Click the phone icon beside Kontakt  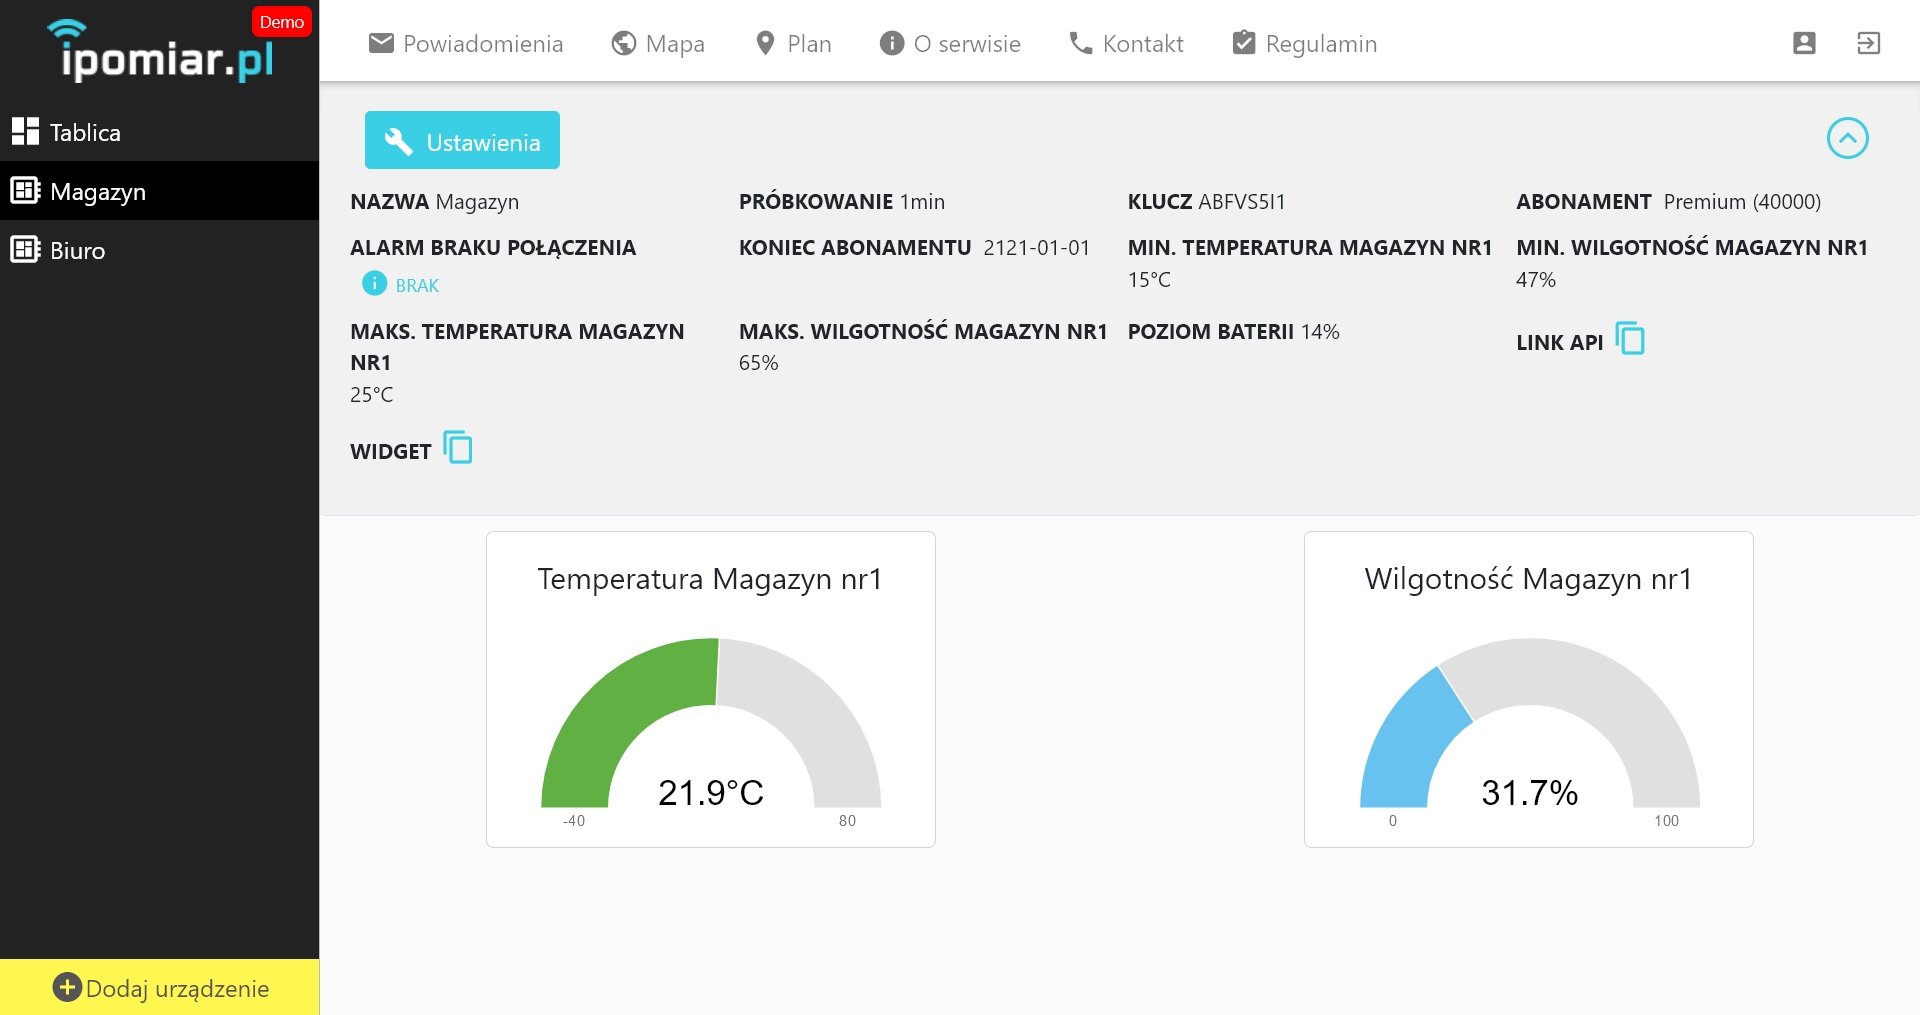pos(1081,43)
